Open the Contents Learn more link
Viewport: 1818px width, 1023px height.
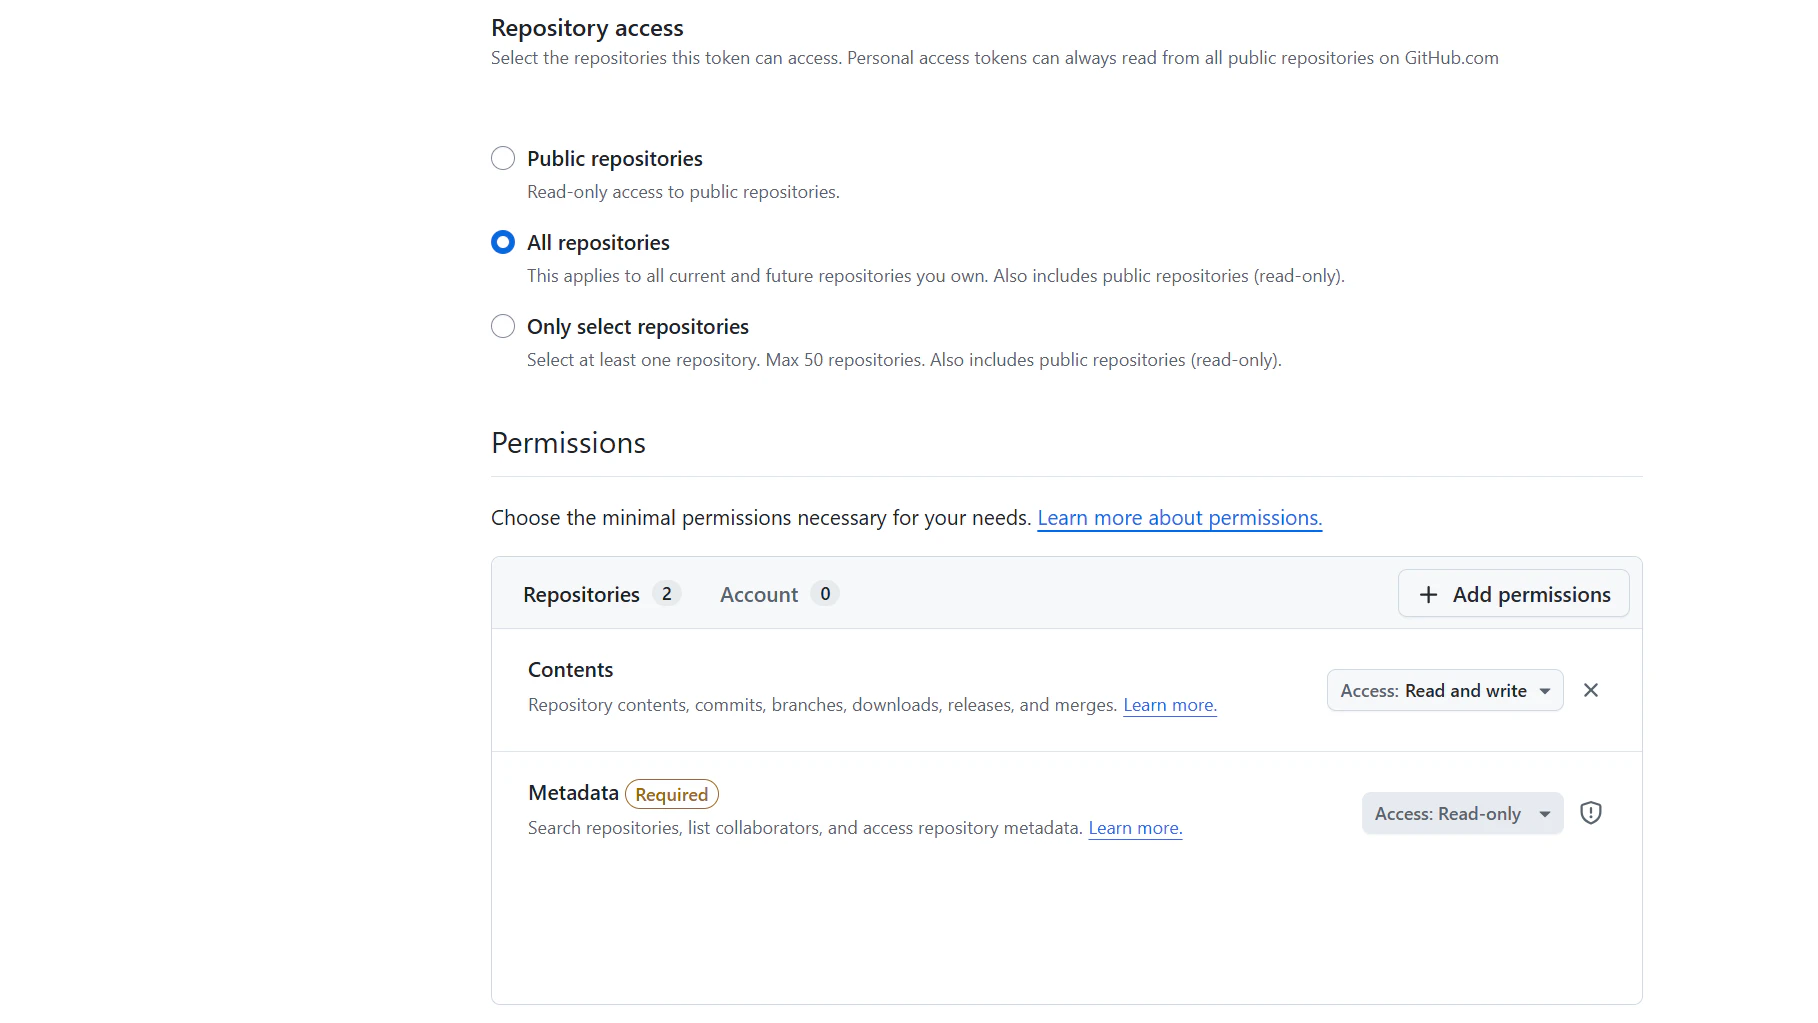[x=1170, y=705]
